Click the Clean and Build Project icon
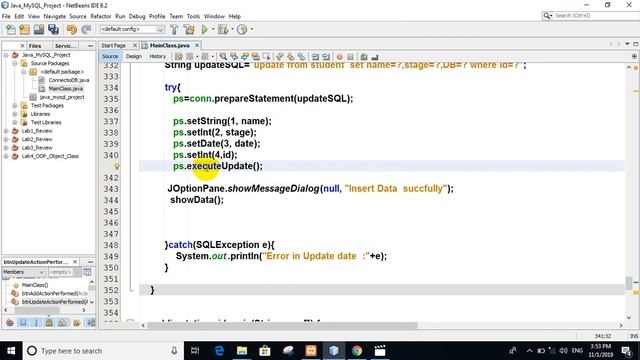The height and width of the screenshot is (360, 640). tap(189, 29)
